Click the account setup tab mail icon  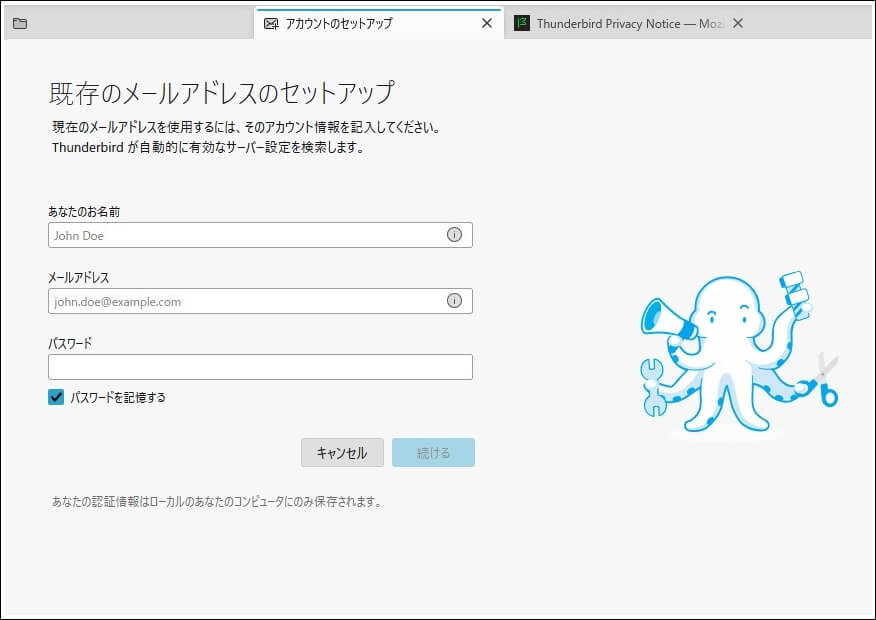(271, 23)
